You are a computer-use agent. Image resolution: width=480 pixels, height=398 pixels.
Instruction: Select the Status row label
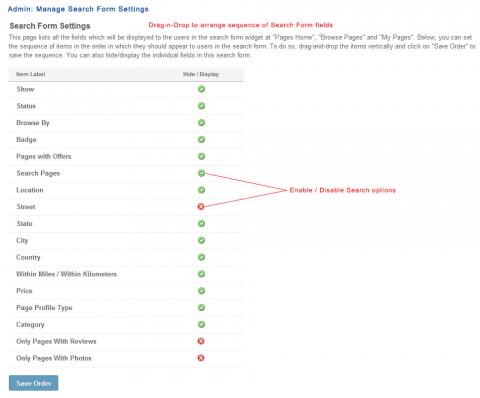[26, 106]
